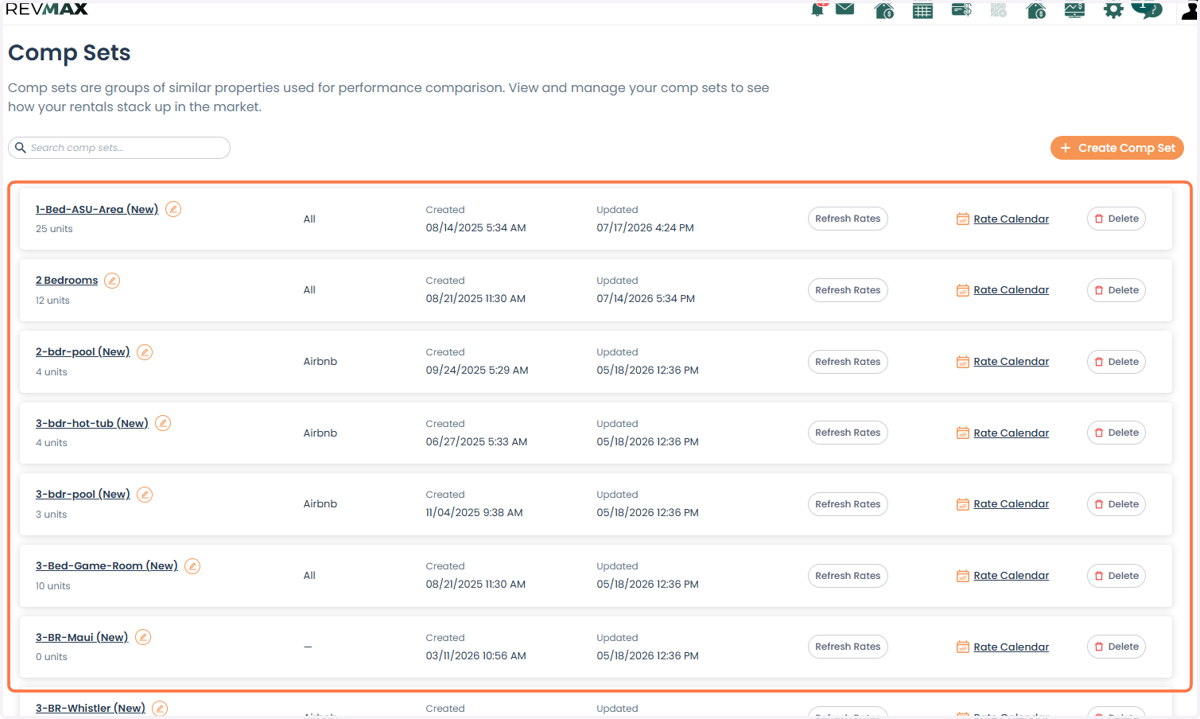Click the greyed-out map icon in header

point(998,11)
